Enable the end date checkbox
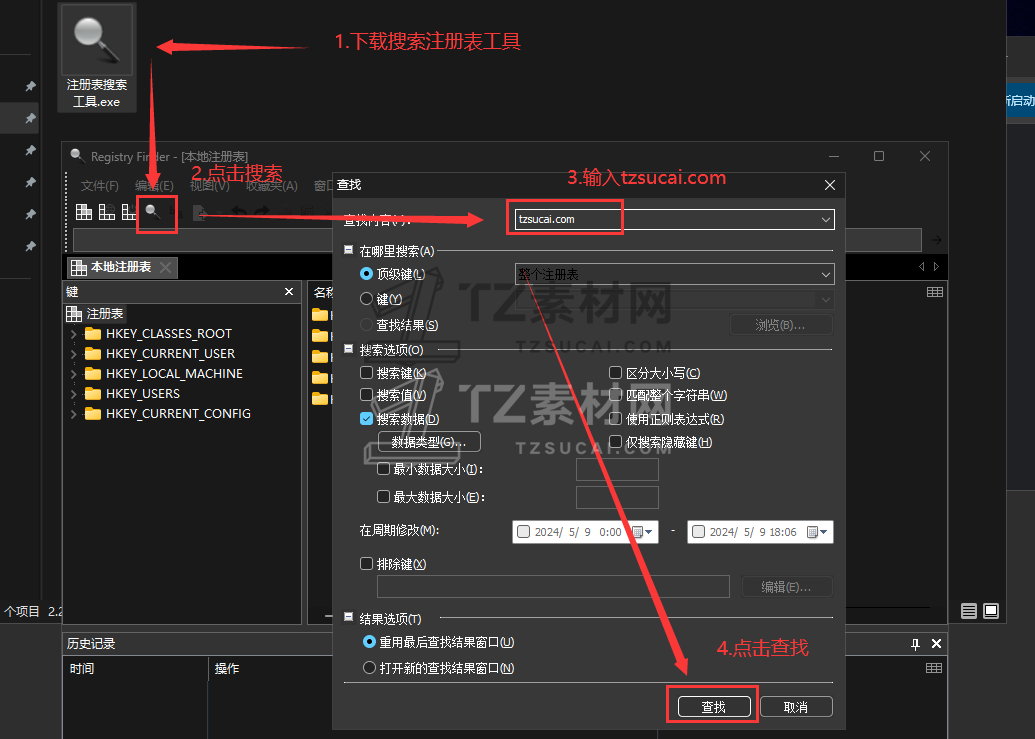Viewport: 1035px width, 739px height. pyautogui.click(x=698, y=532)
